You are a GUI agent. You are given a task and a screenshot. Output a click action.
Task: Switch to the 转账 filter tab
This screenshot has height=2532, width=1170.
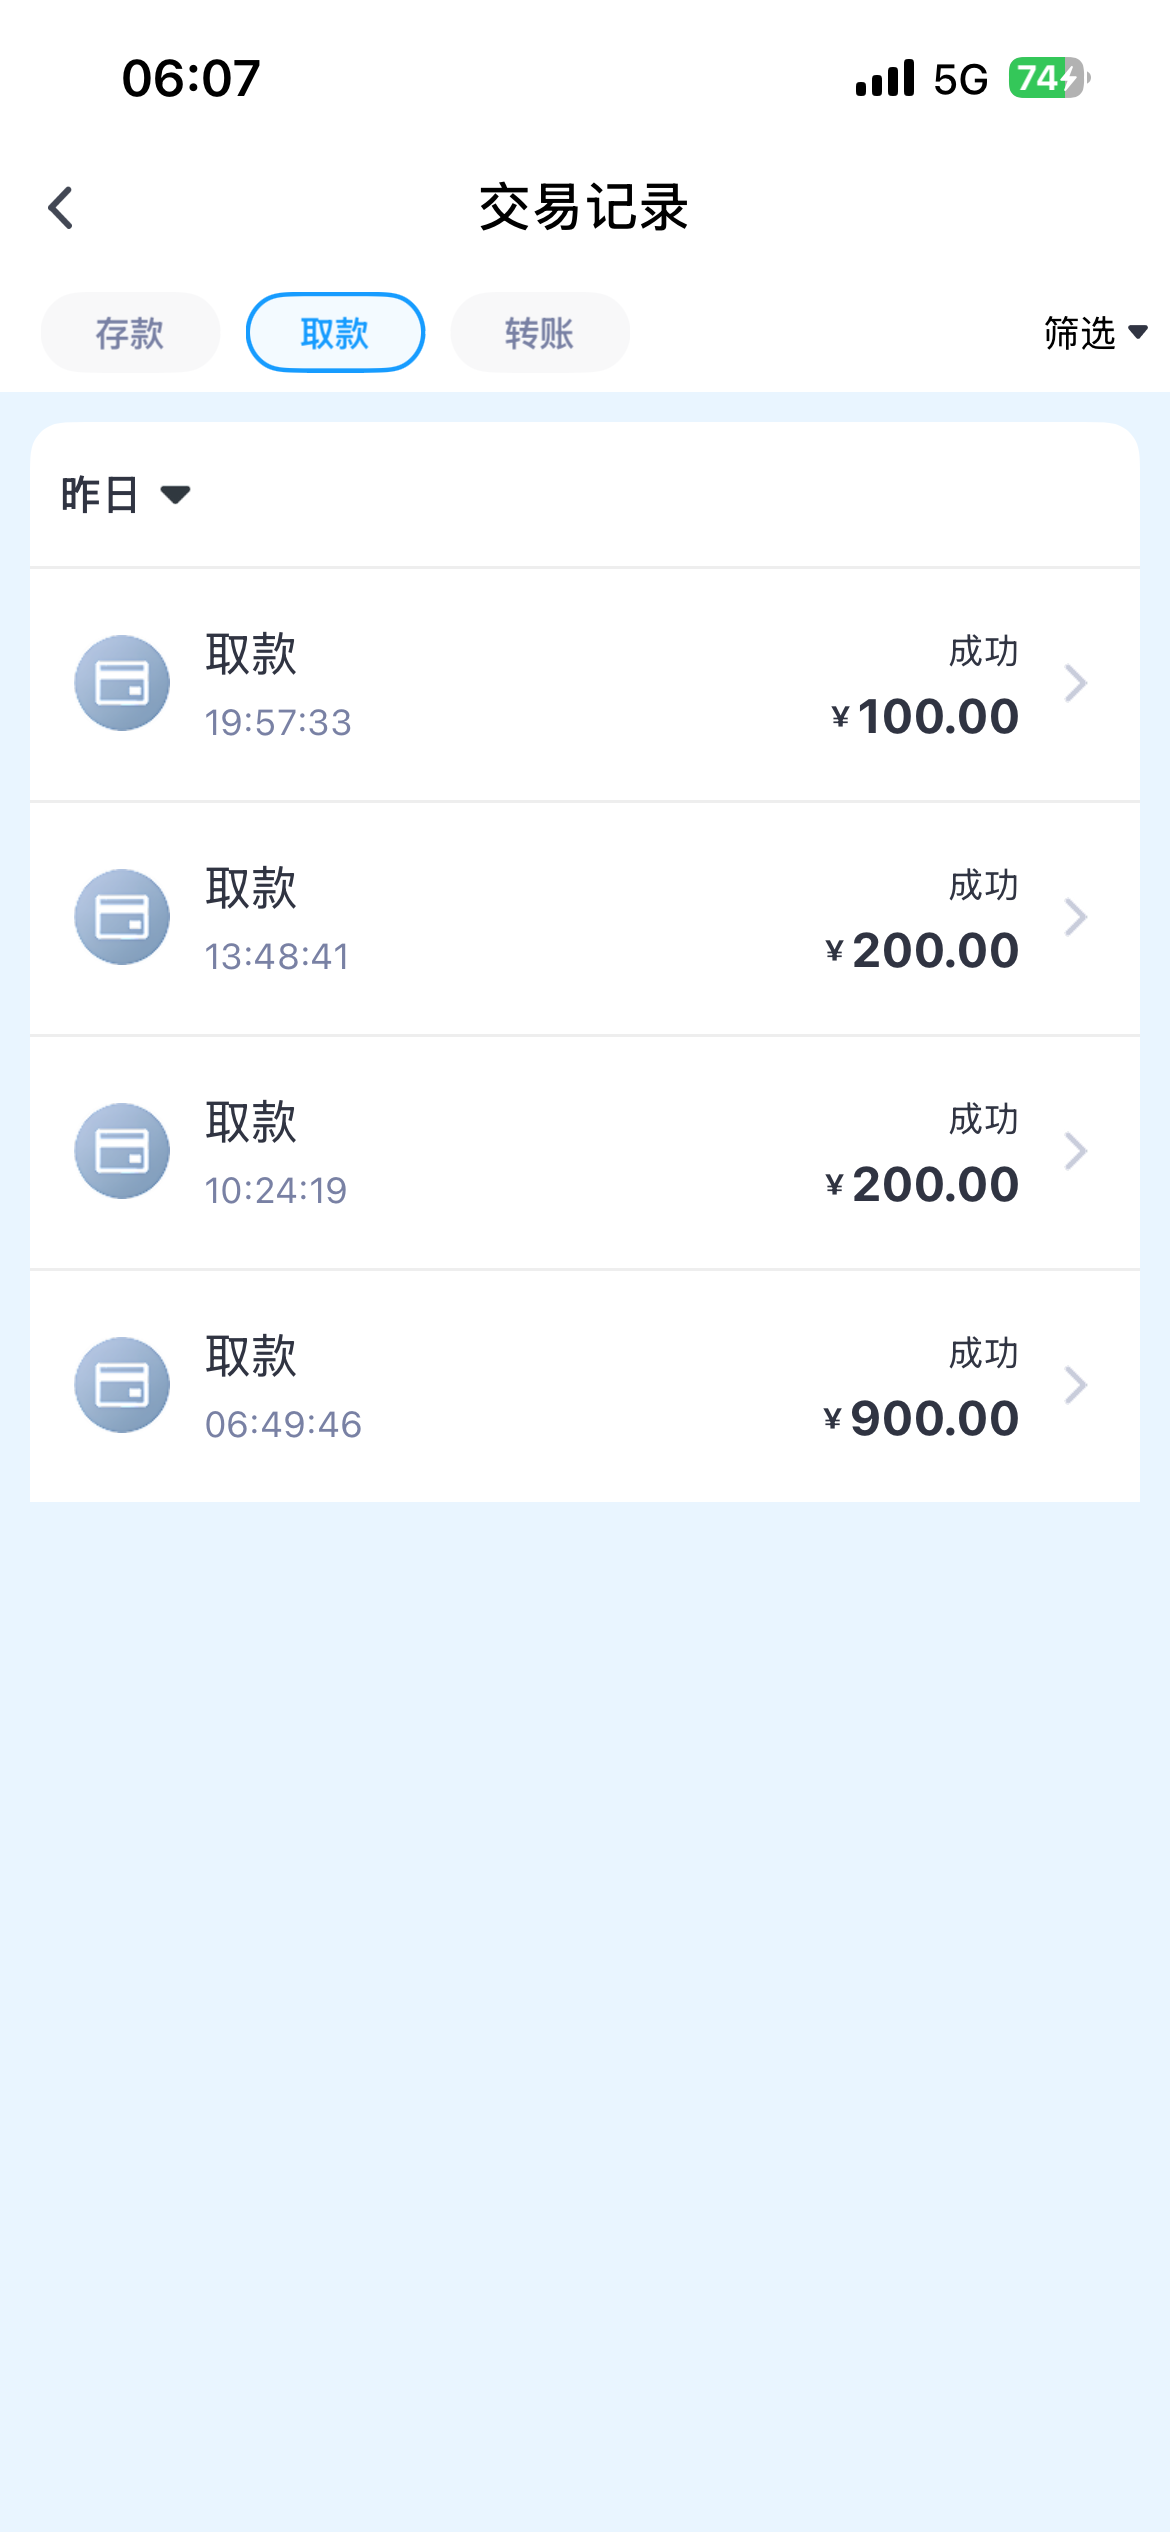(x=540, y=333)
